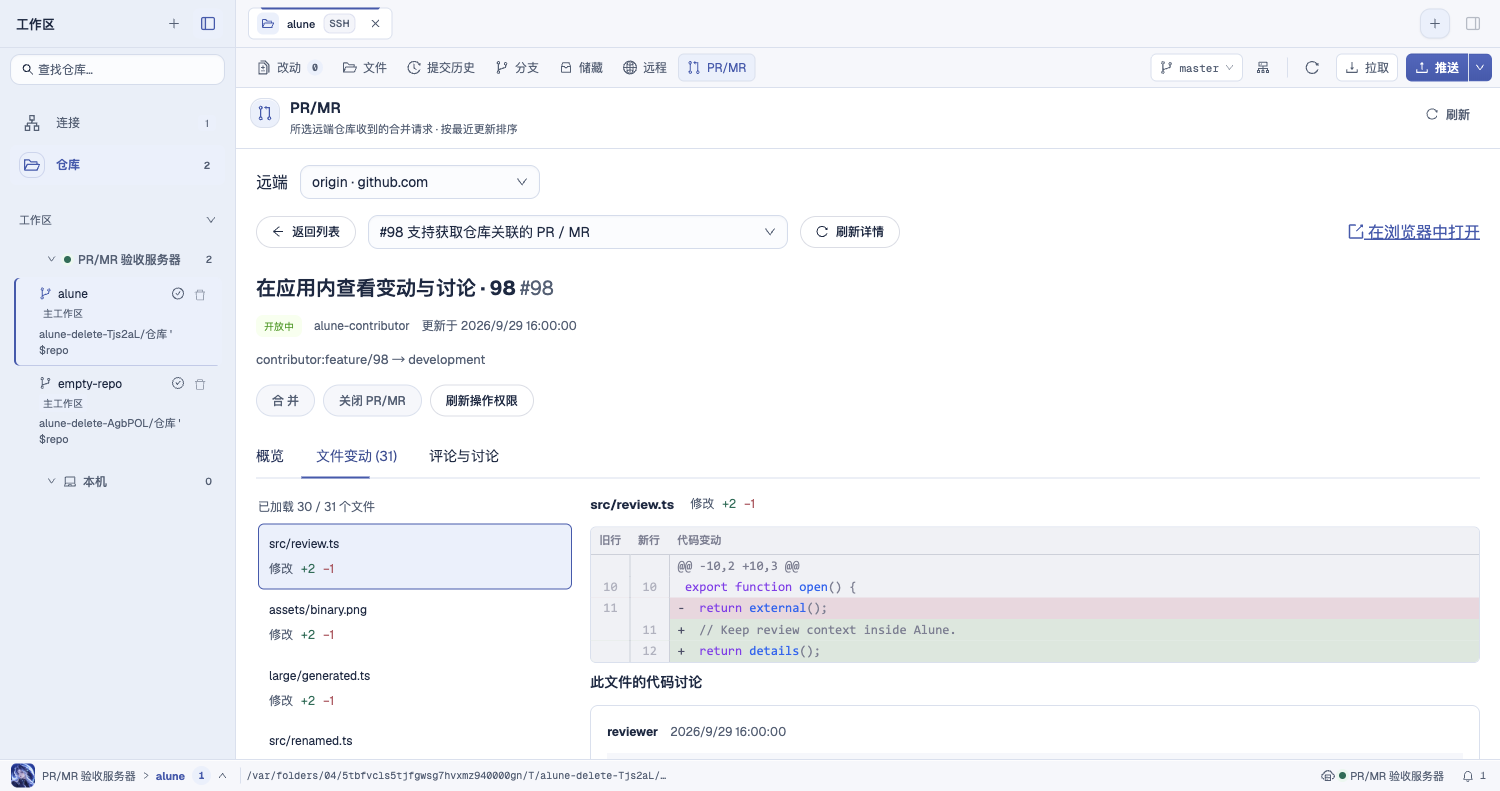Screen dimensions: 1500x791
Task: Open the 储藏 stash view
Action: coord(581,67)
